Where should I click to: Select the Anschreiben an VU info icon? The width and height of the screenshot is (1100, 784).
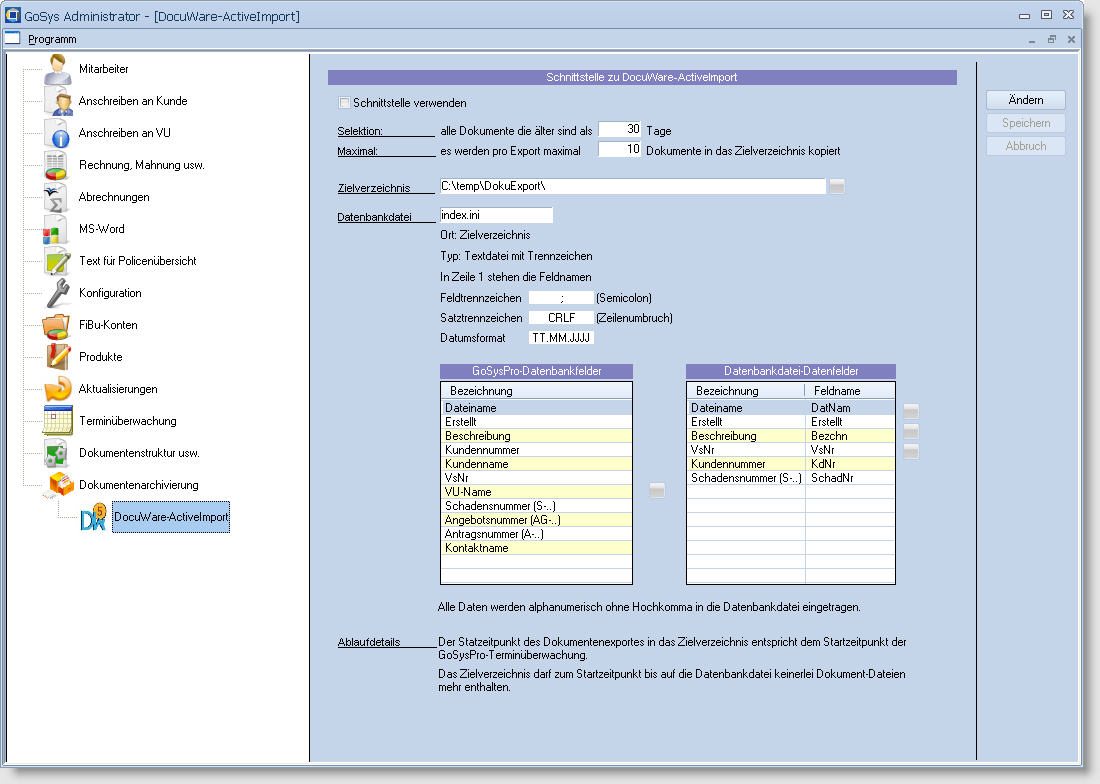coord(57,134)
